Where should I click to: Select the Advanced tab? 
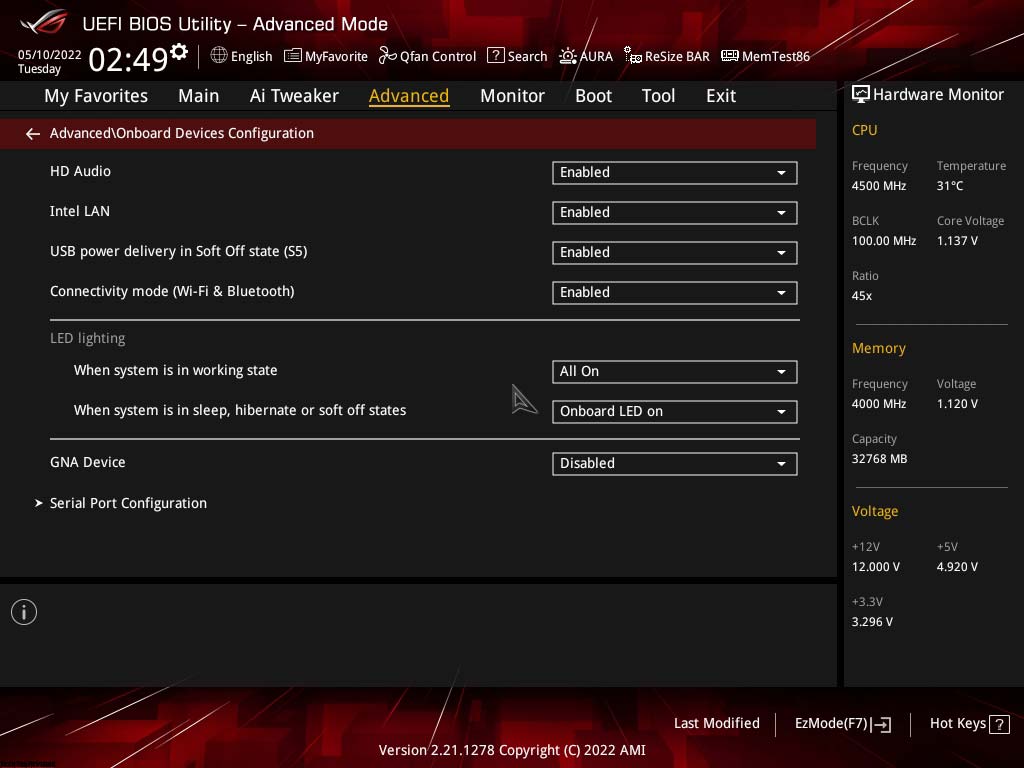tap(409, 96)
